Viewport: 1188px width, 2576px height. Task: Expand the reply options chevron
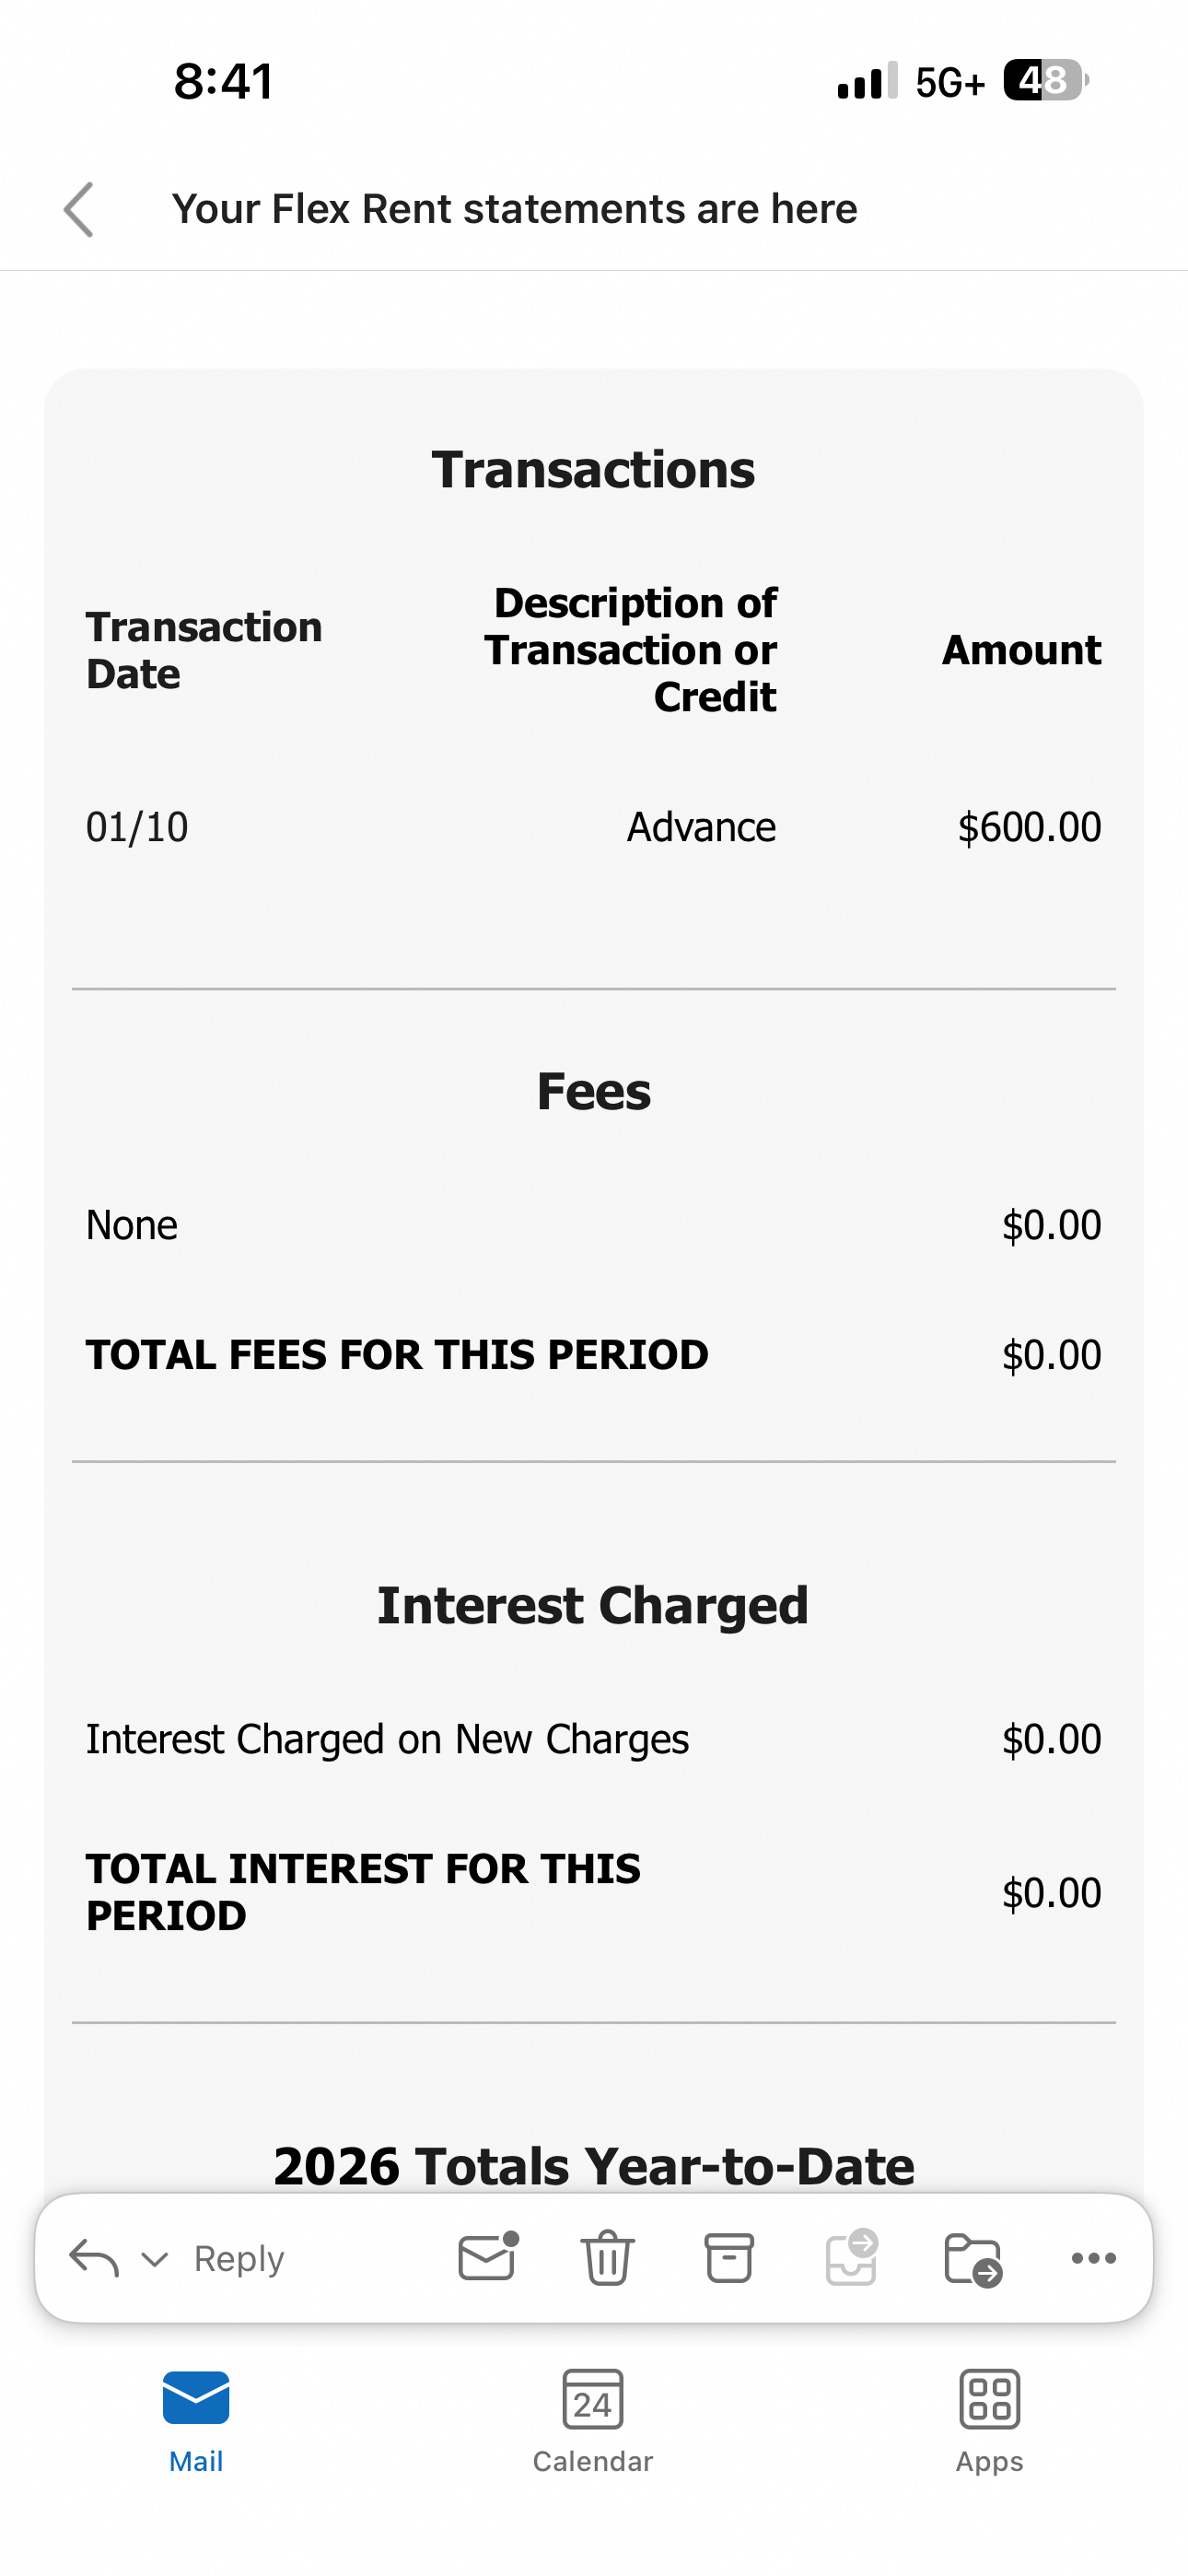155,2259
